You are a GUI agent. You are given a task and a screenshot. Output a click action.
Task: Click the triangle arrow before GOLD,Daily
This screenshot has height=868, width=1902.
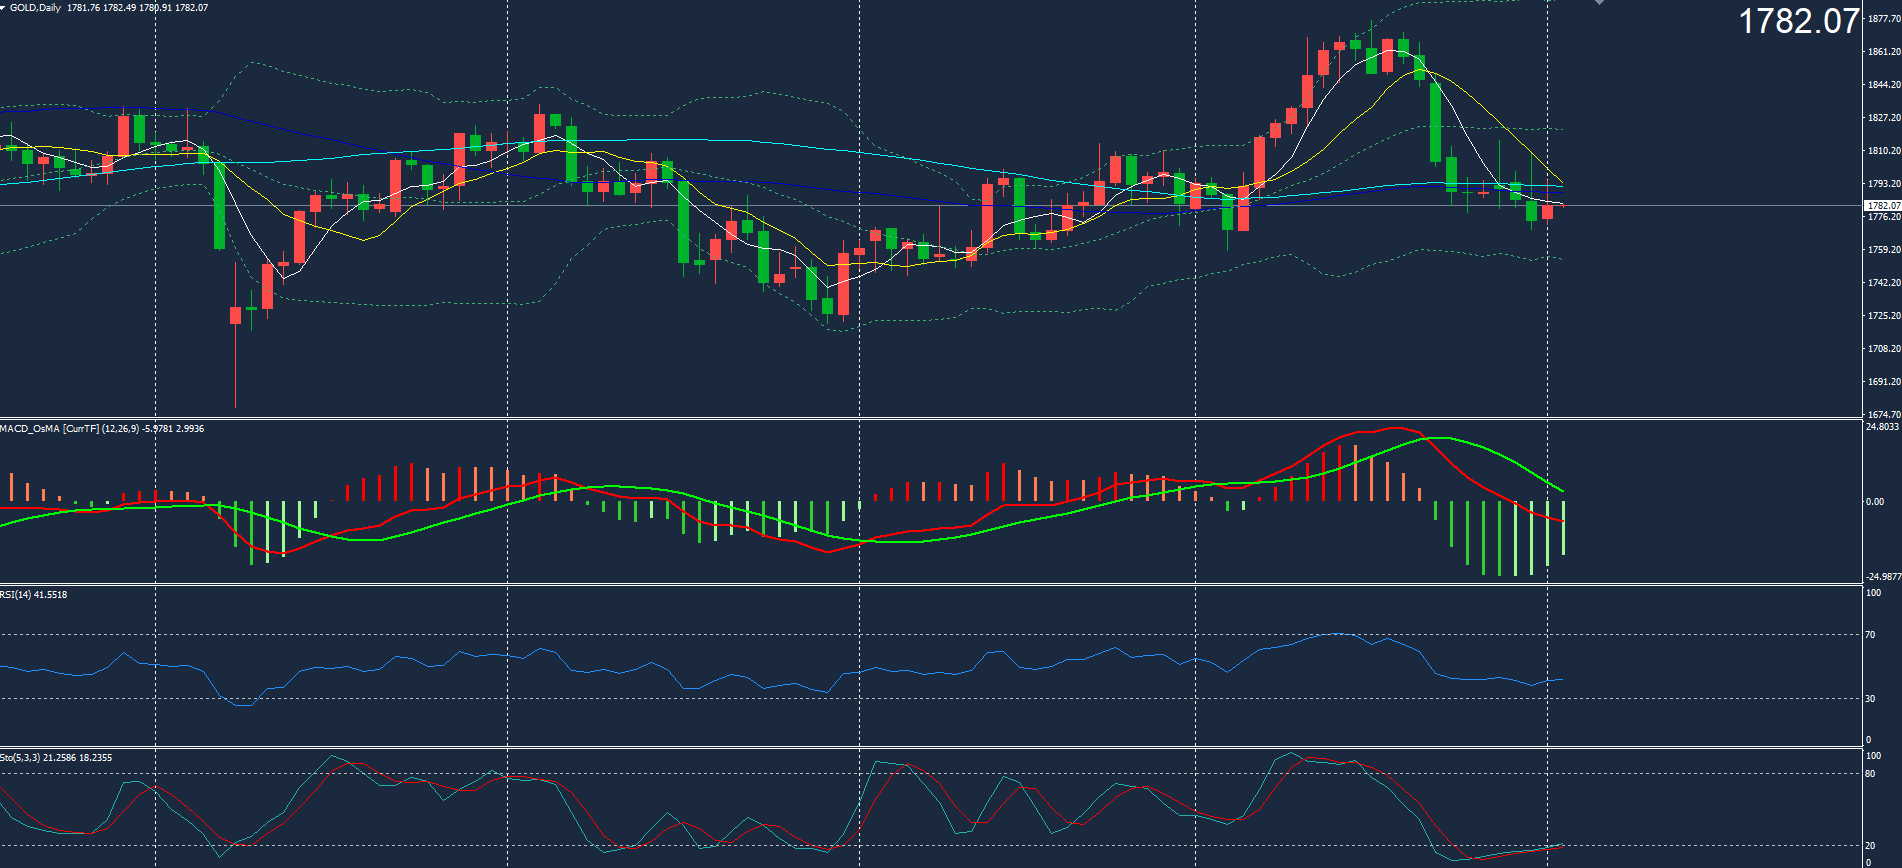pos(4,7)
